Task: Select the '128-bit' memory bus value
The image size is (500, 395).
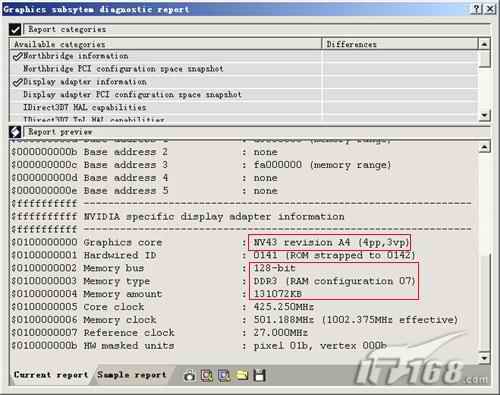Action: (x=274, y=268)
